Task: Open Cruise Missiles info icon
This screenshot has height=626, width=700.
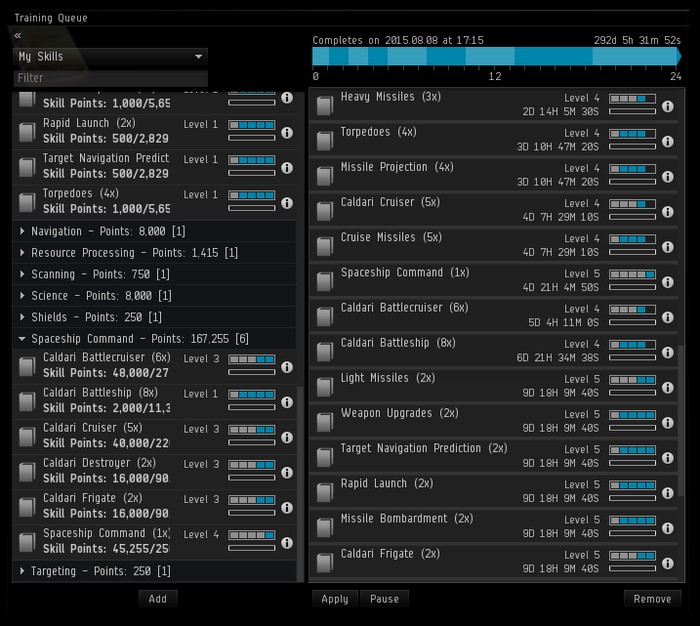Action: point(667,247)
